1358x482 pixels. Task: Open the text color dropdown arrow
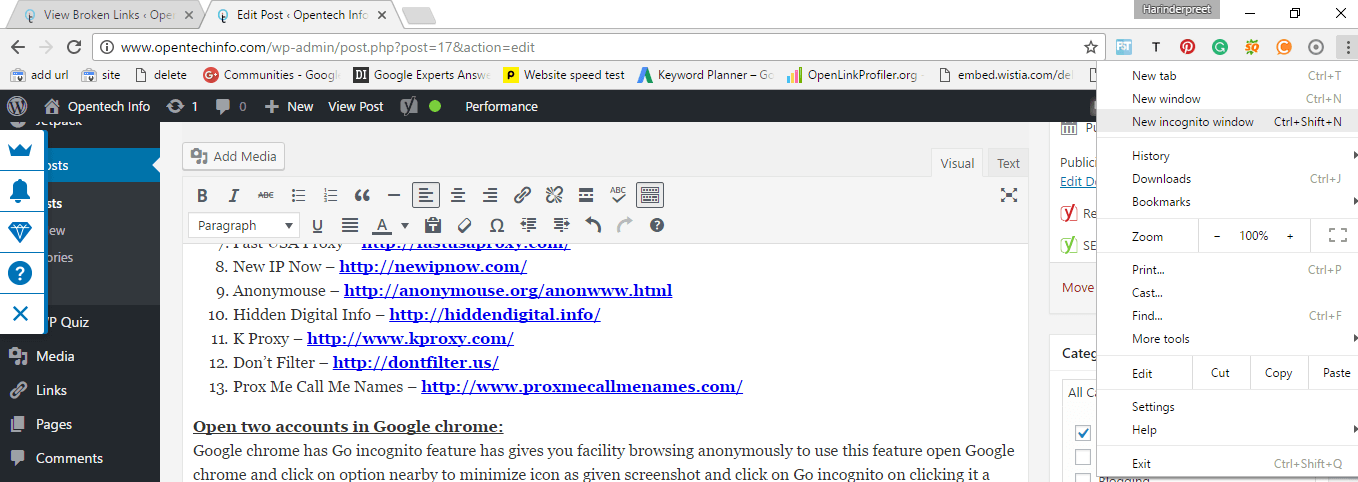[x=405, y=225]
